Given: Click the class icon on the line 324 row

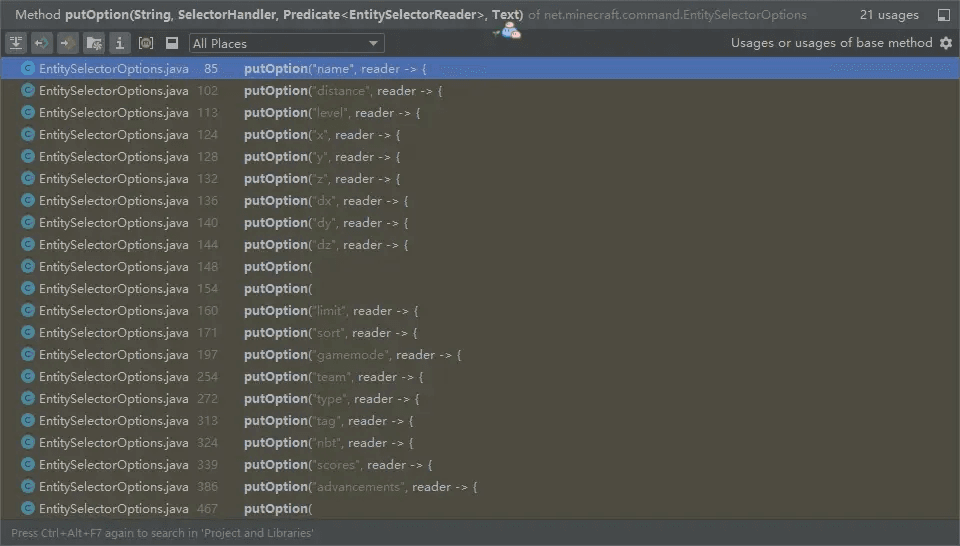Looking at the screenshot, I should 28,442.
